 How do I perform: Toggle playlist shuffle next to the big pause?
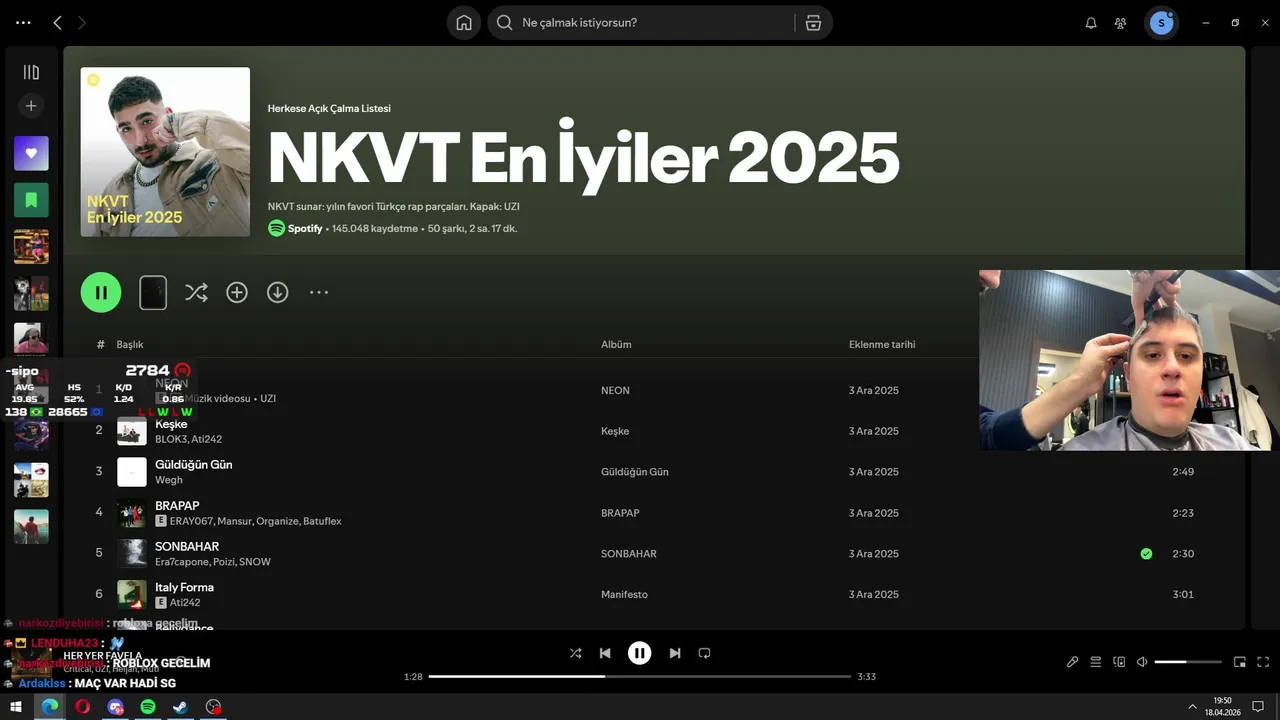pyautogui.click(x=196, y=292)
